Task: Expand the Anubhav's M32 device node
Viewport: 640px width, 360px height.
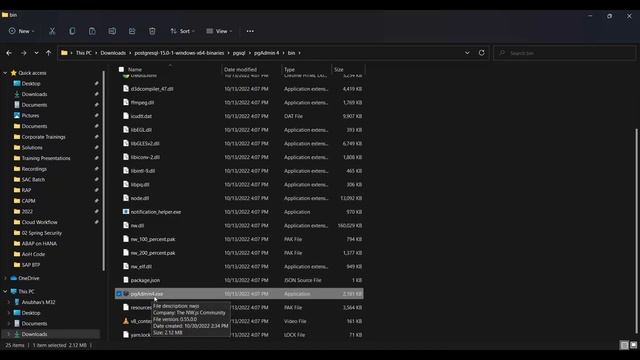Action: [x=9, y=302]
